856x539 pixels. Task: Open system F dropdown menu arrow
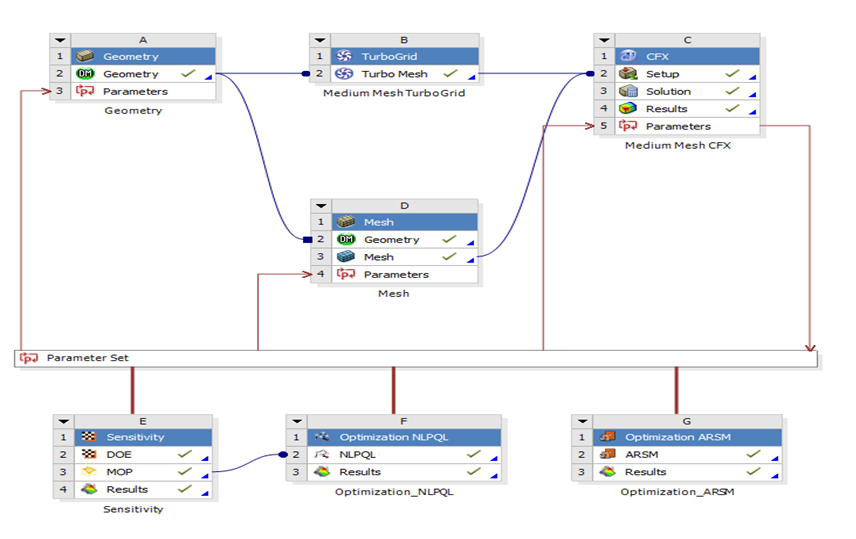(297, 421)
